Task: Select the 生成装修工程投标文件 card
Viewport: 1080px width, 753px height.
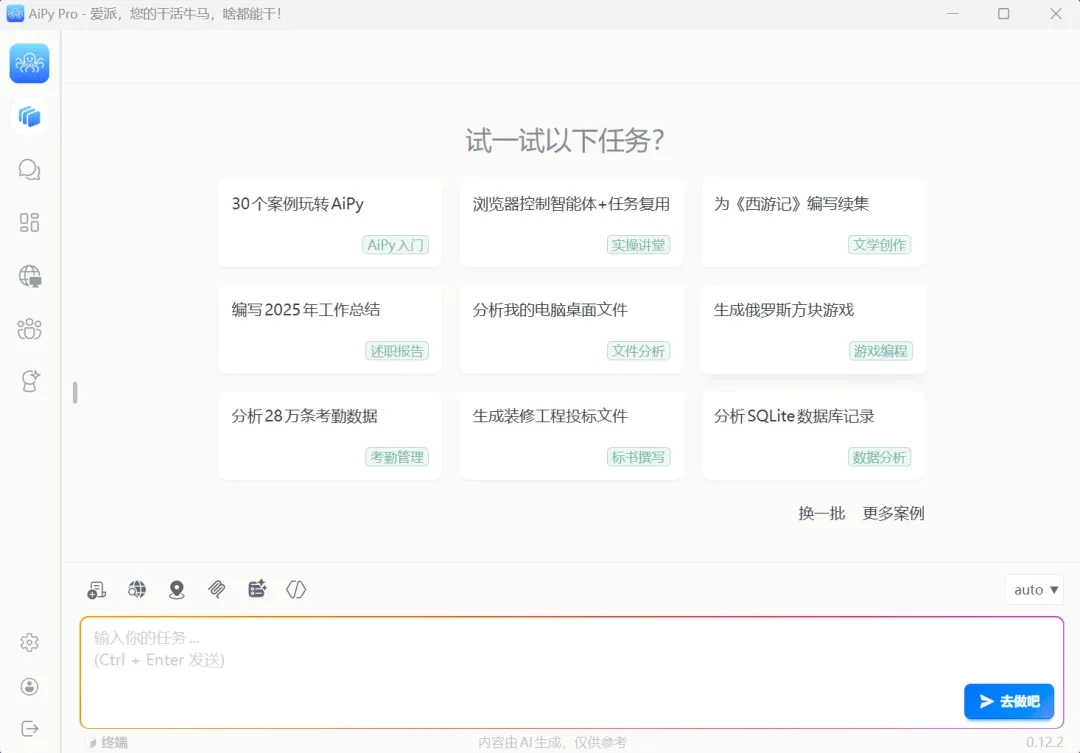Action: point(572,435)
